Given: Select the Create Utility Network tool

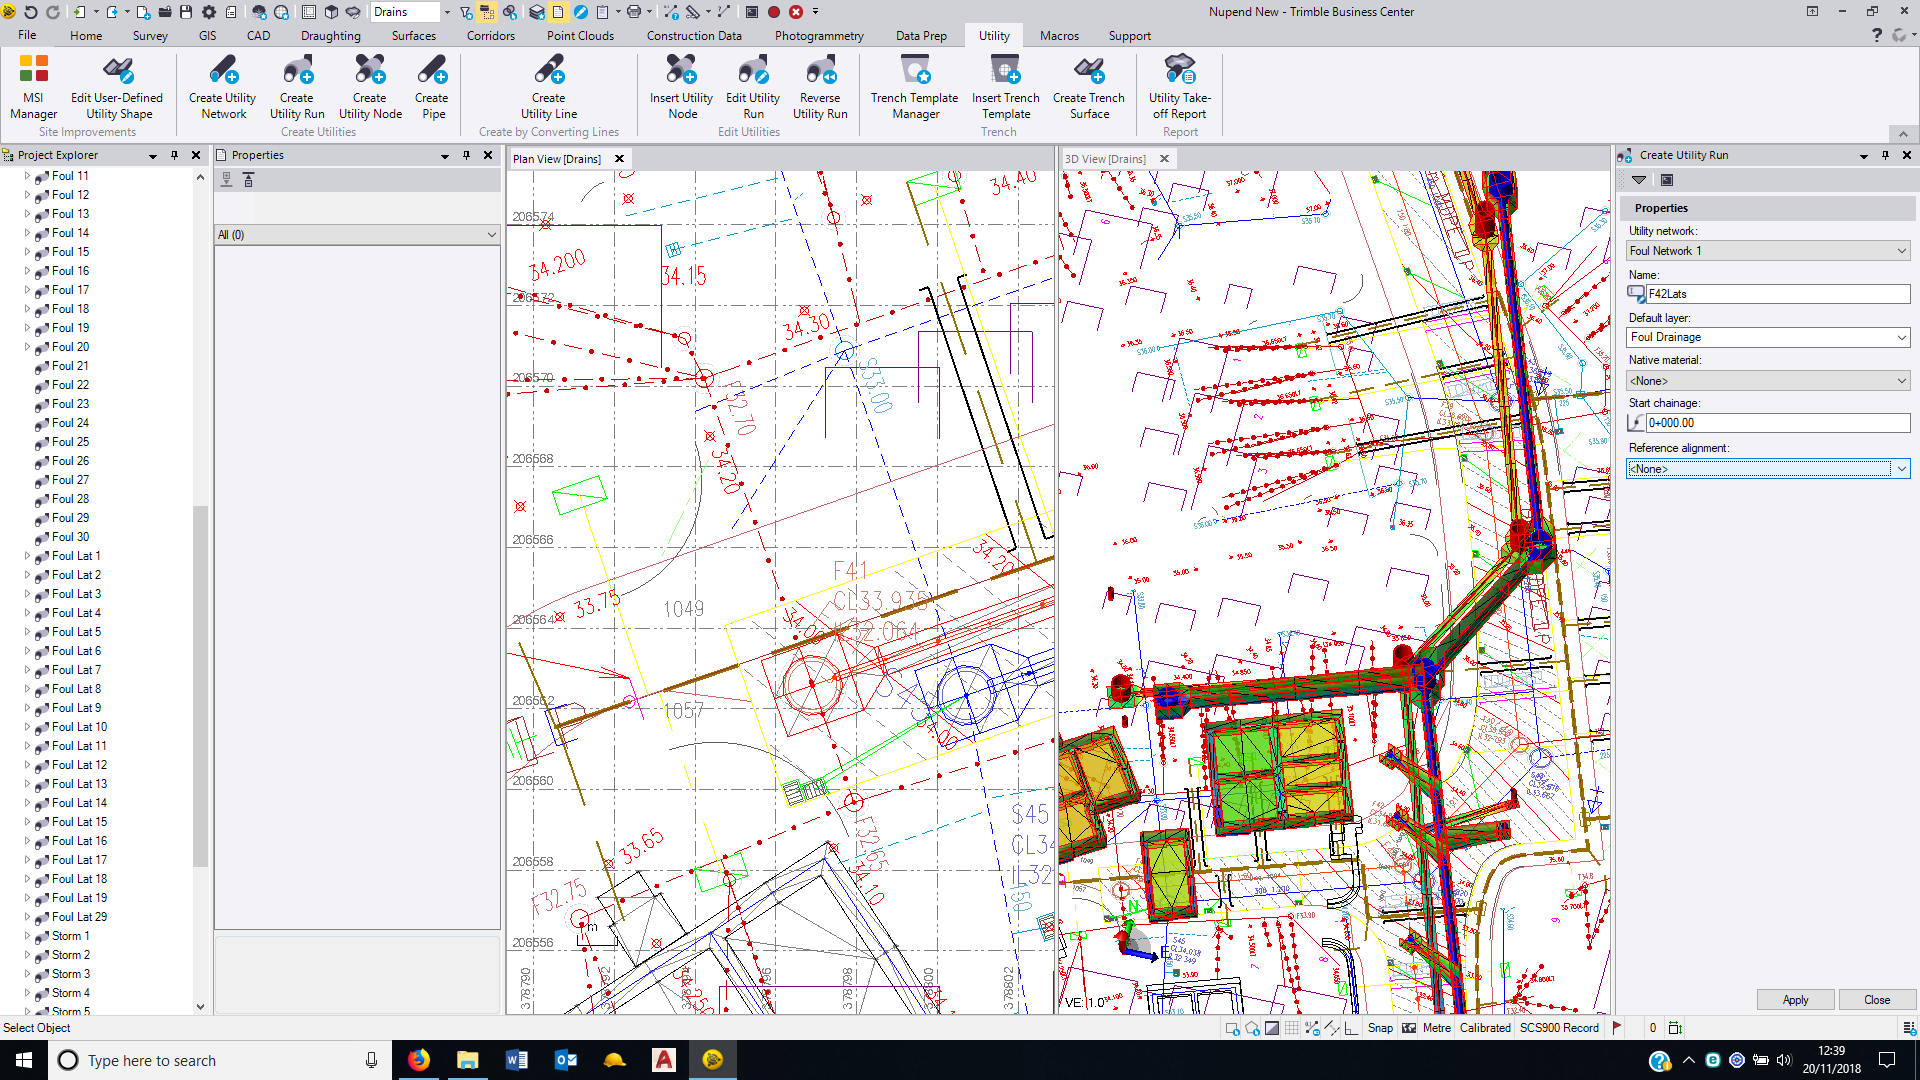Looking at the screenshot, I should 221,87.
